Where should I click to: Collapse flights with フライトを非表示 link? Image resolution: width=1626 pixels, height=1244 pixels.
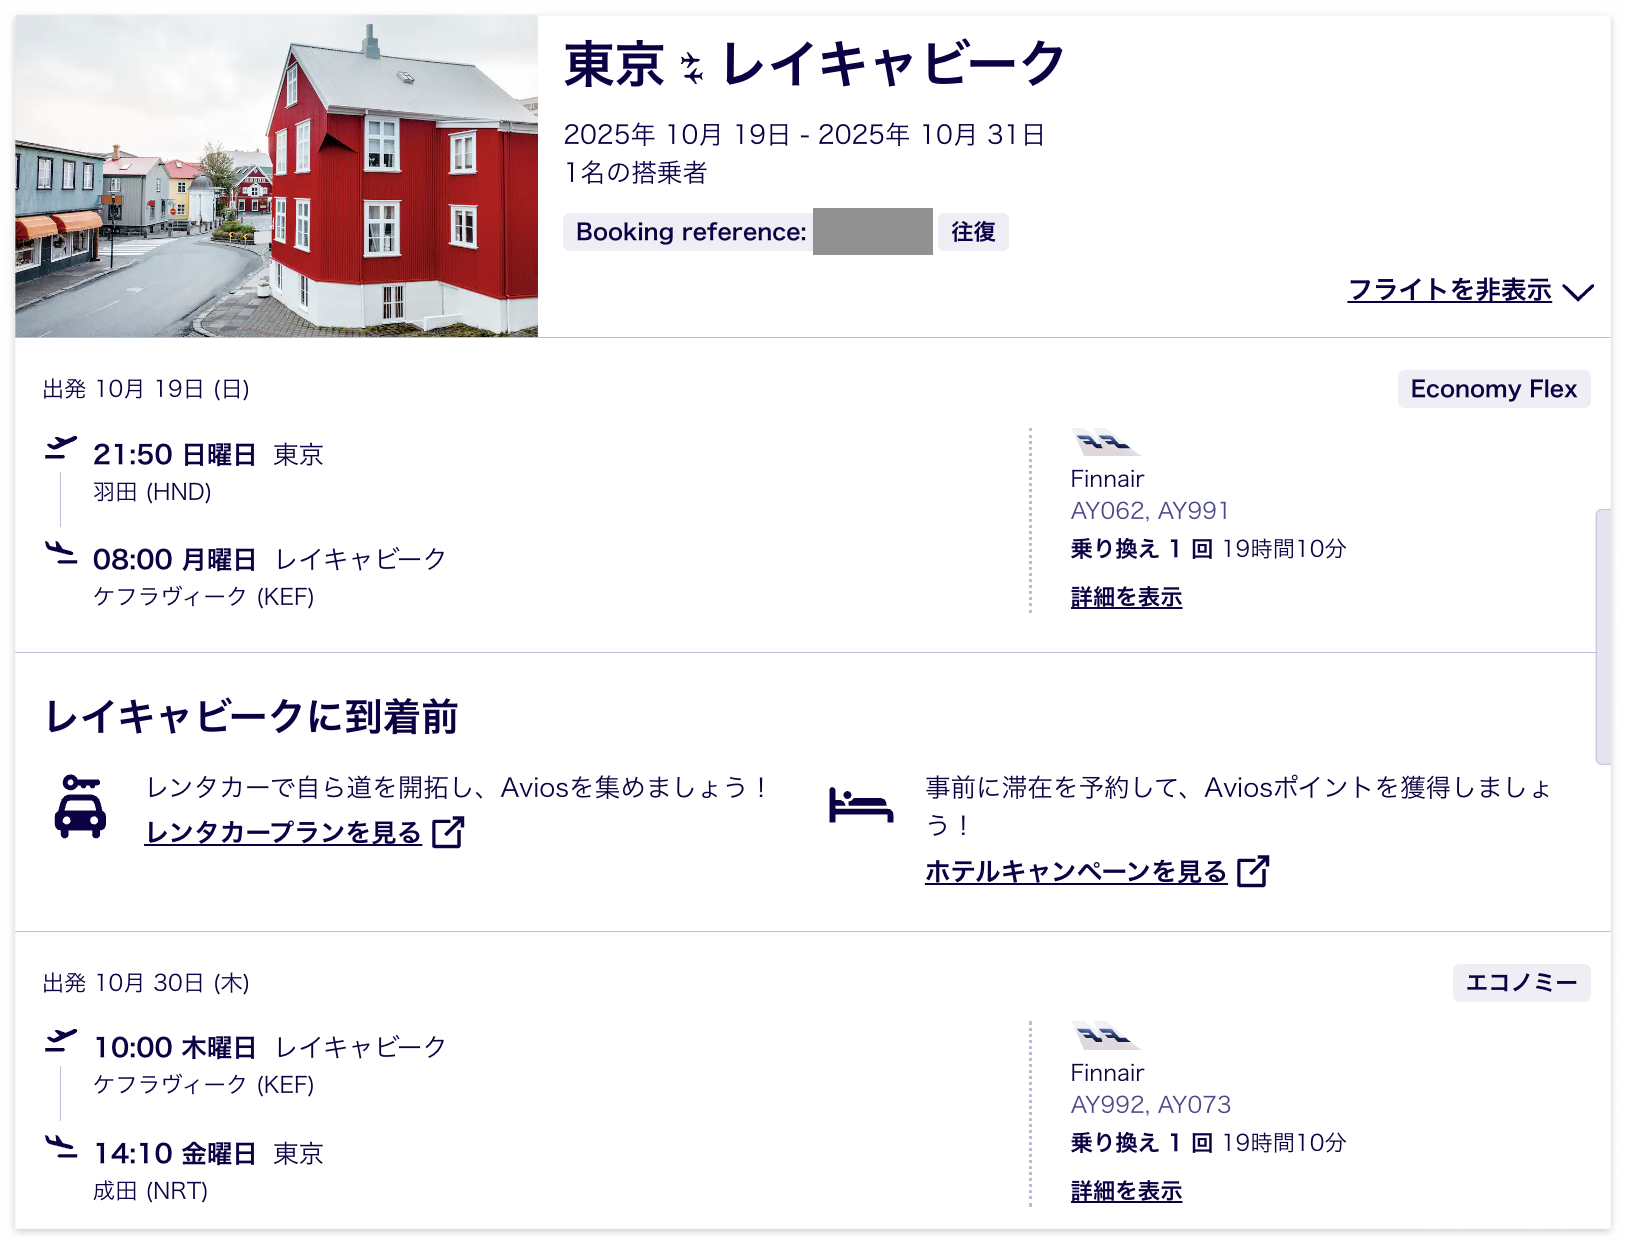[1449, 290]
